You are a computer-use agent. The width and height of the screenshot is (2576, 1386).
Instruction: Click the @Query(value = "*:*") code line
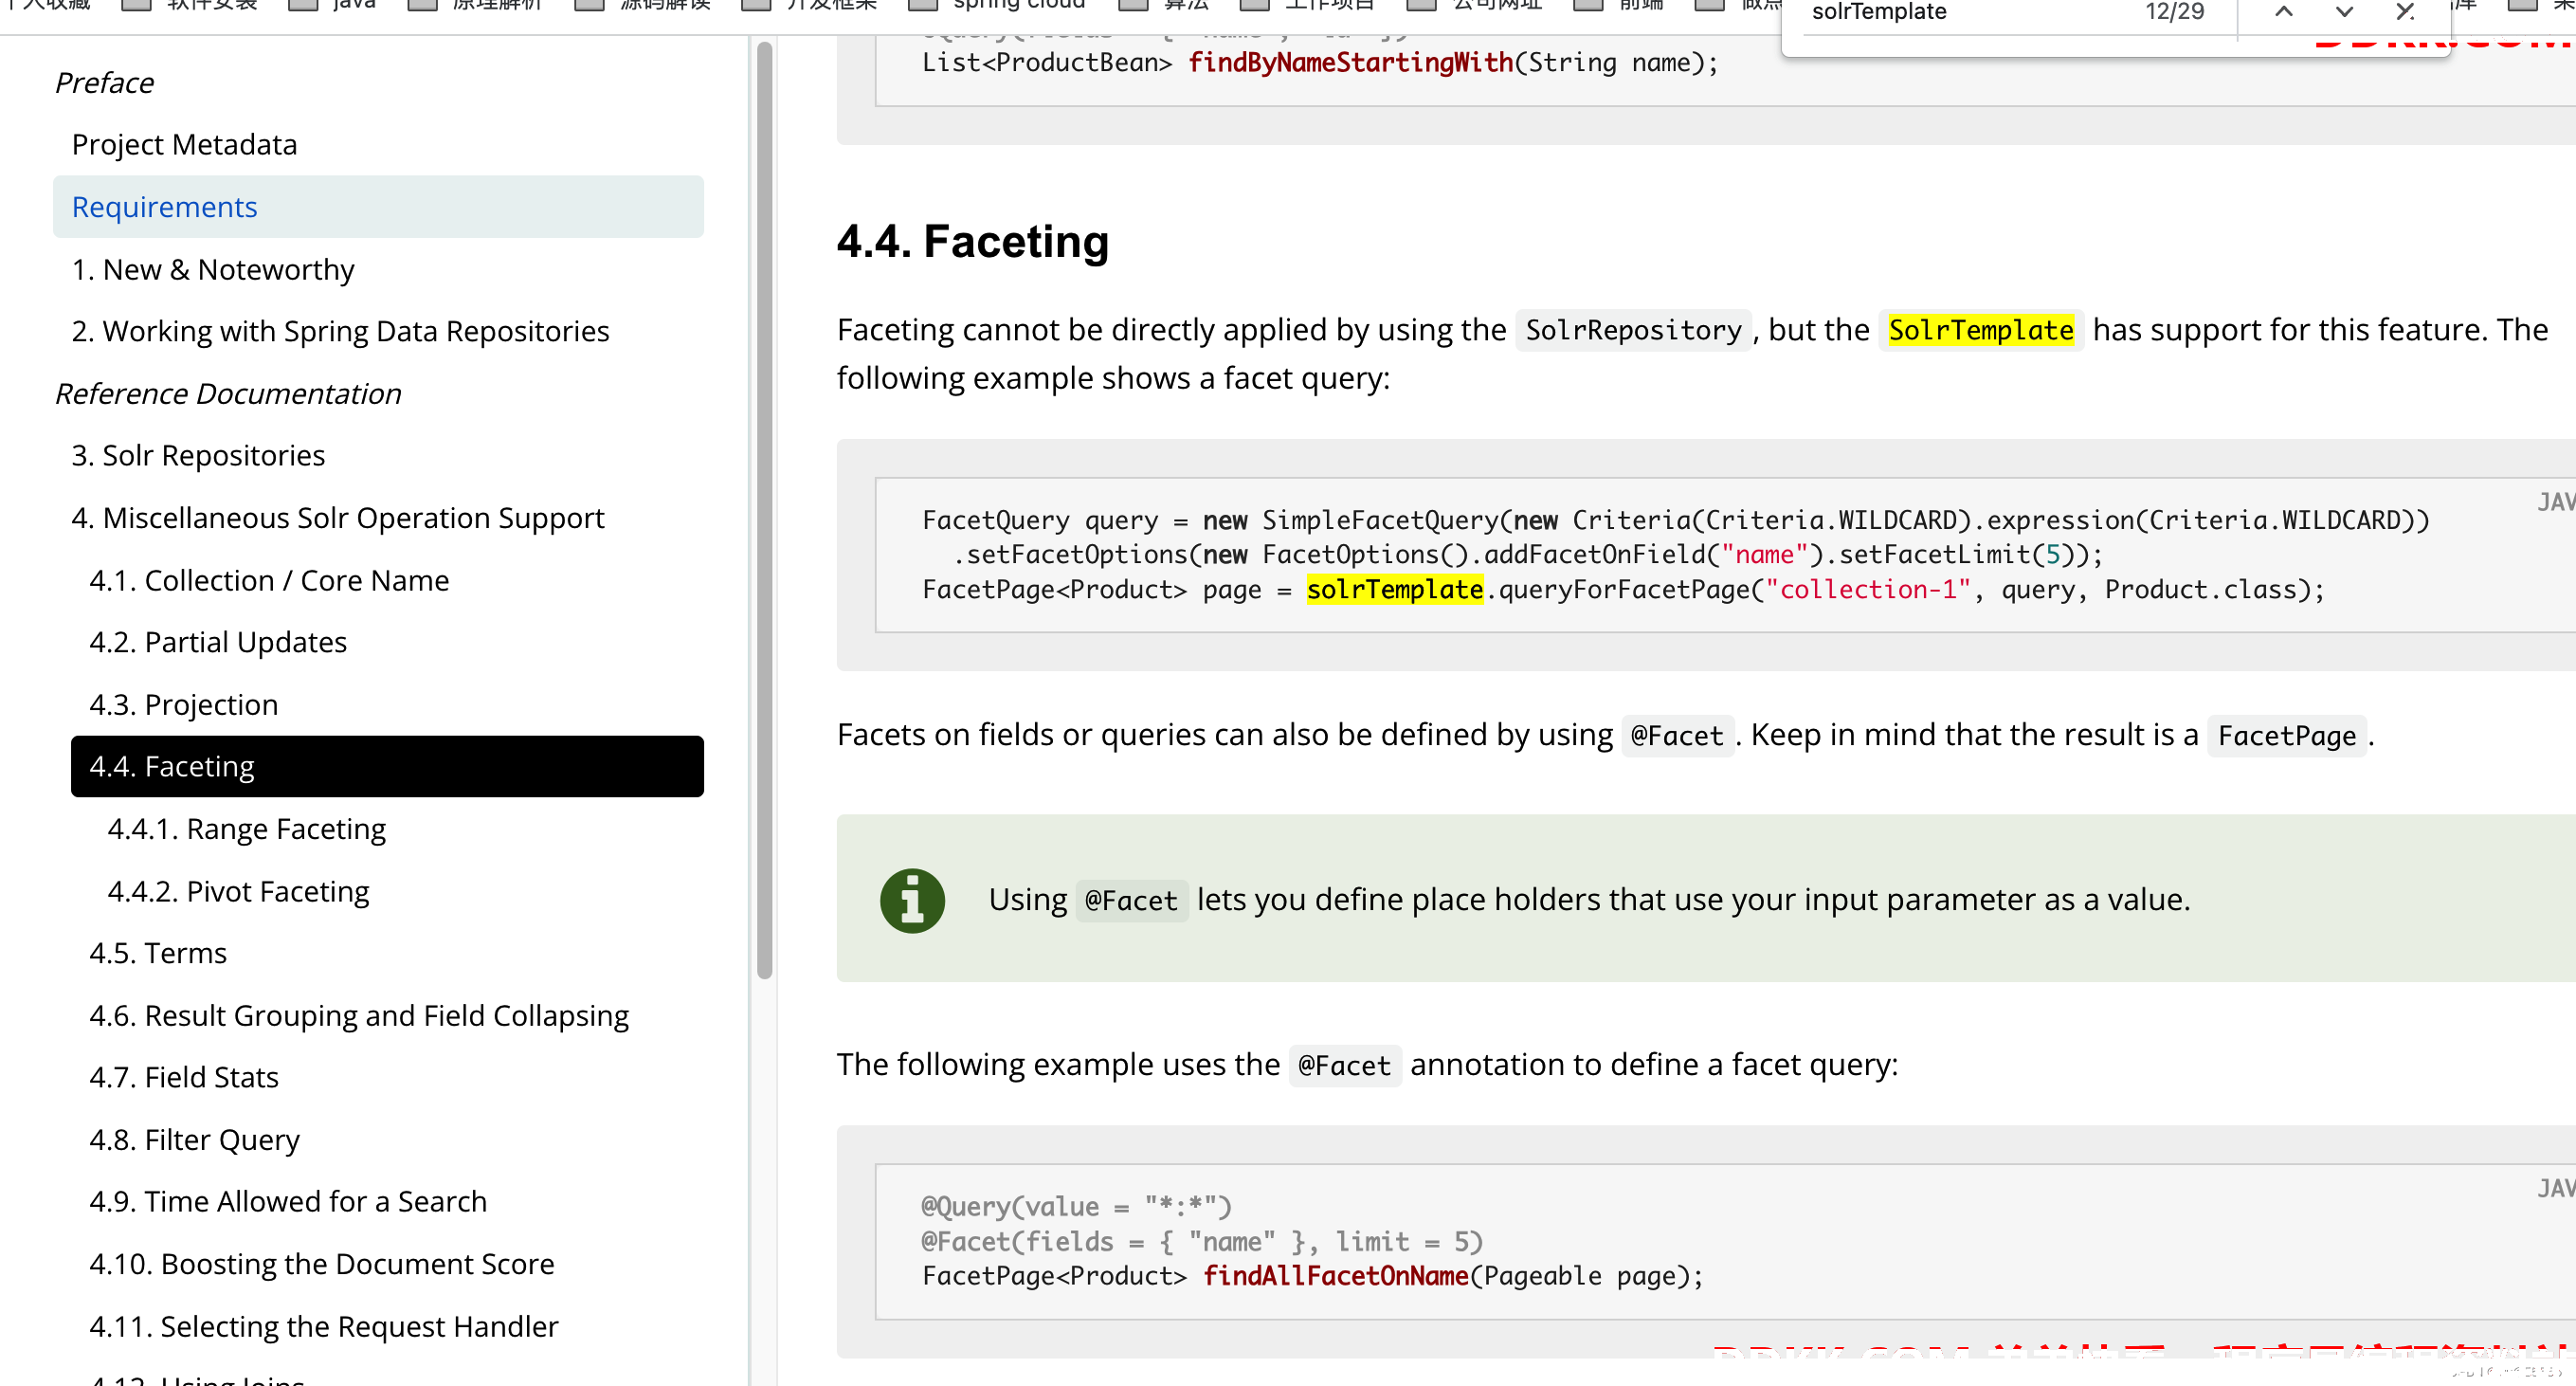tap(1076, 1207)
